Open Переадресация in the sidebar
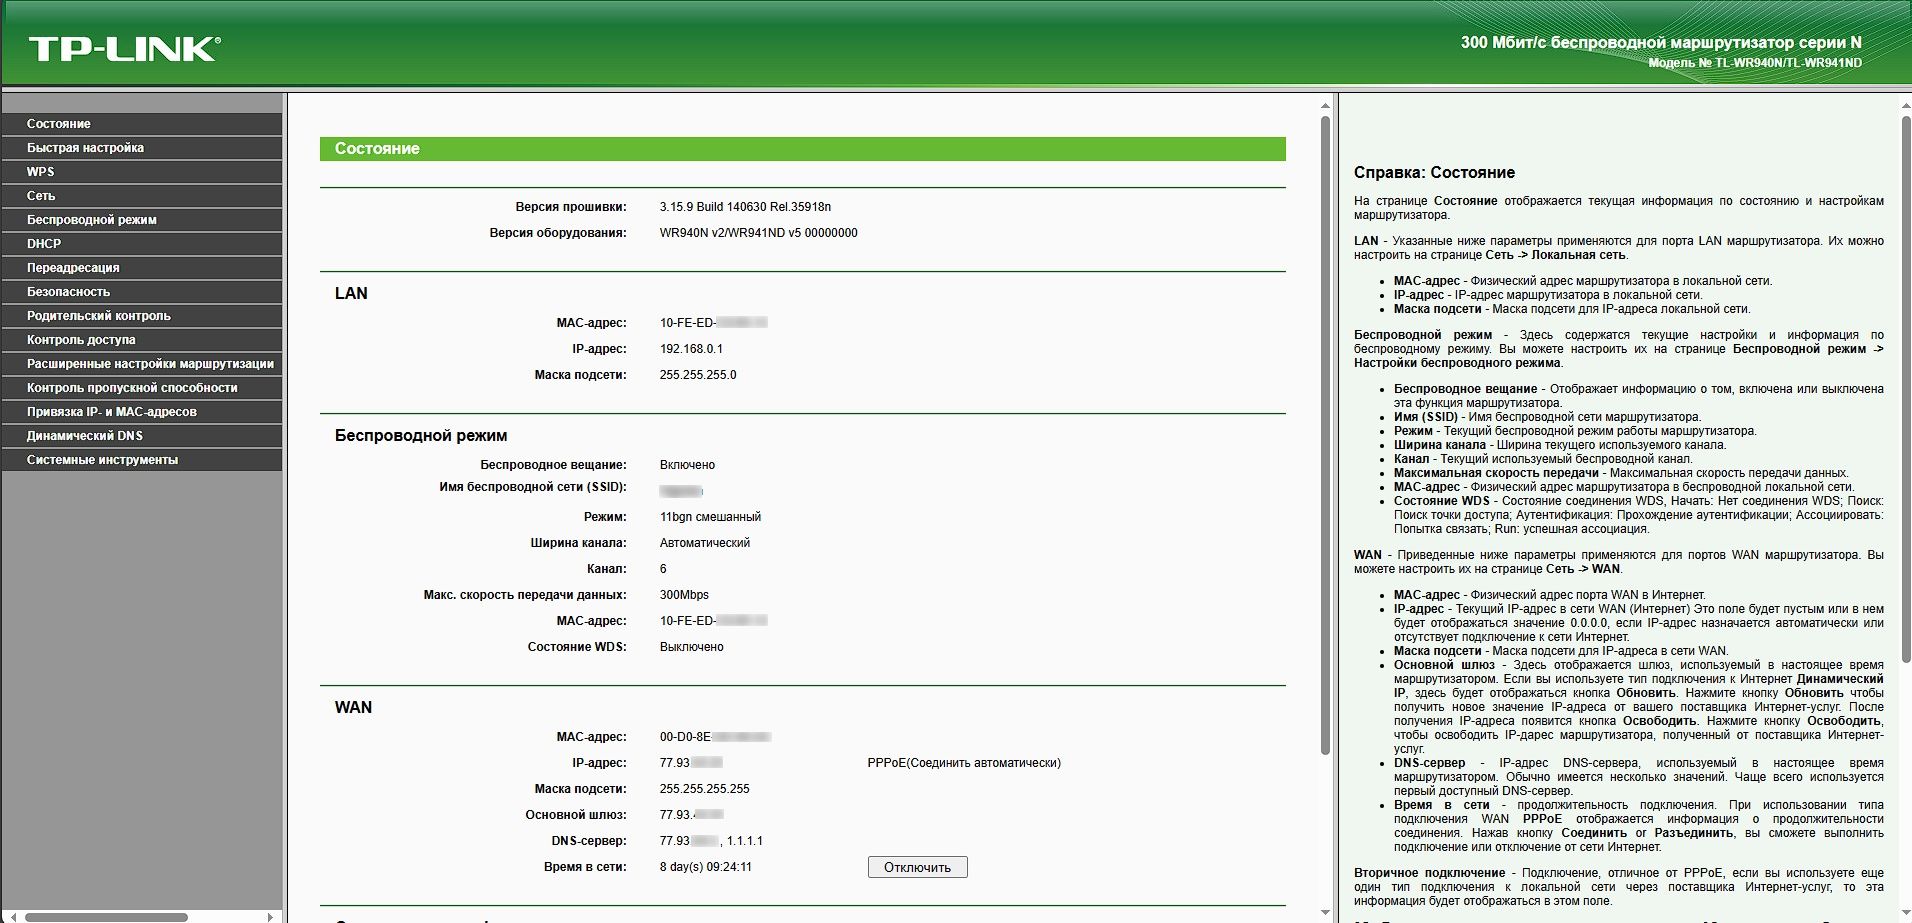The image size is (1912, 923). coord(142,268)
